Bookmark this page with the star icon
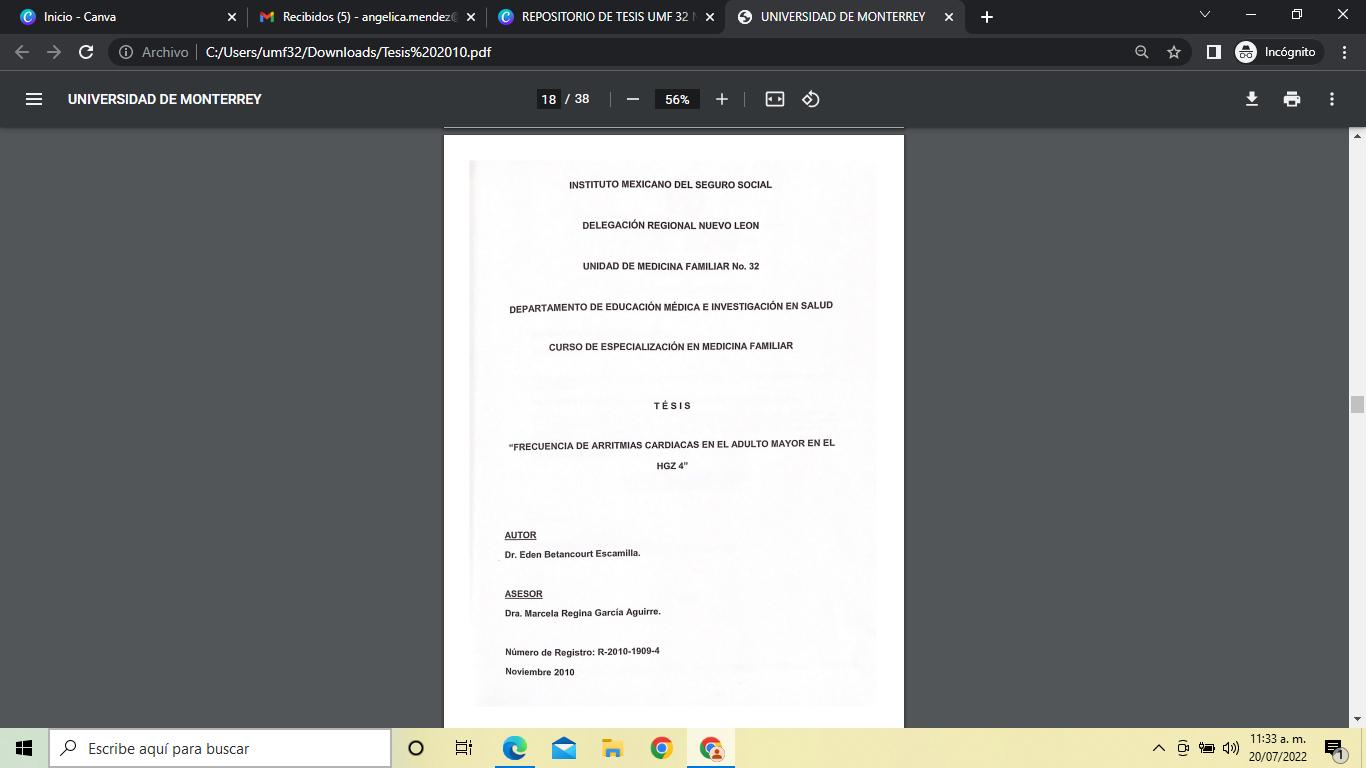 tap(1174, 52)
